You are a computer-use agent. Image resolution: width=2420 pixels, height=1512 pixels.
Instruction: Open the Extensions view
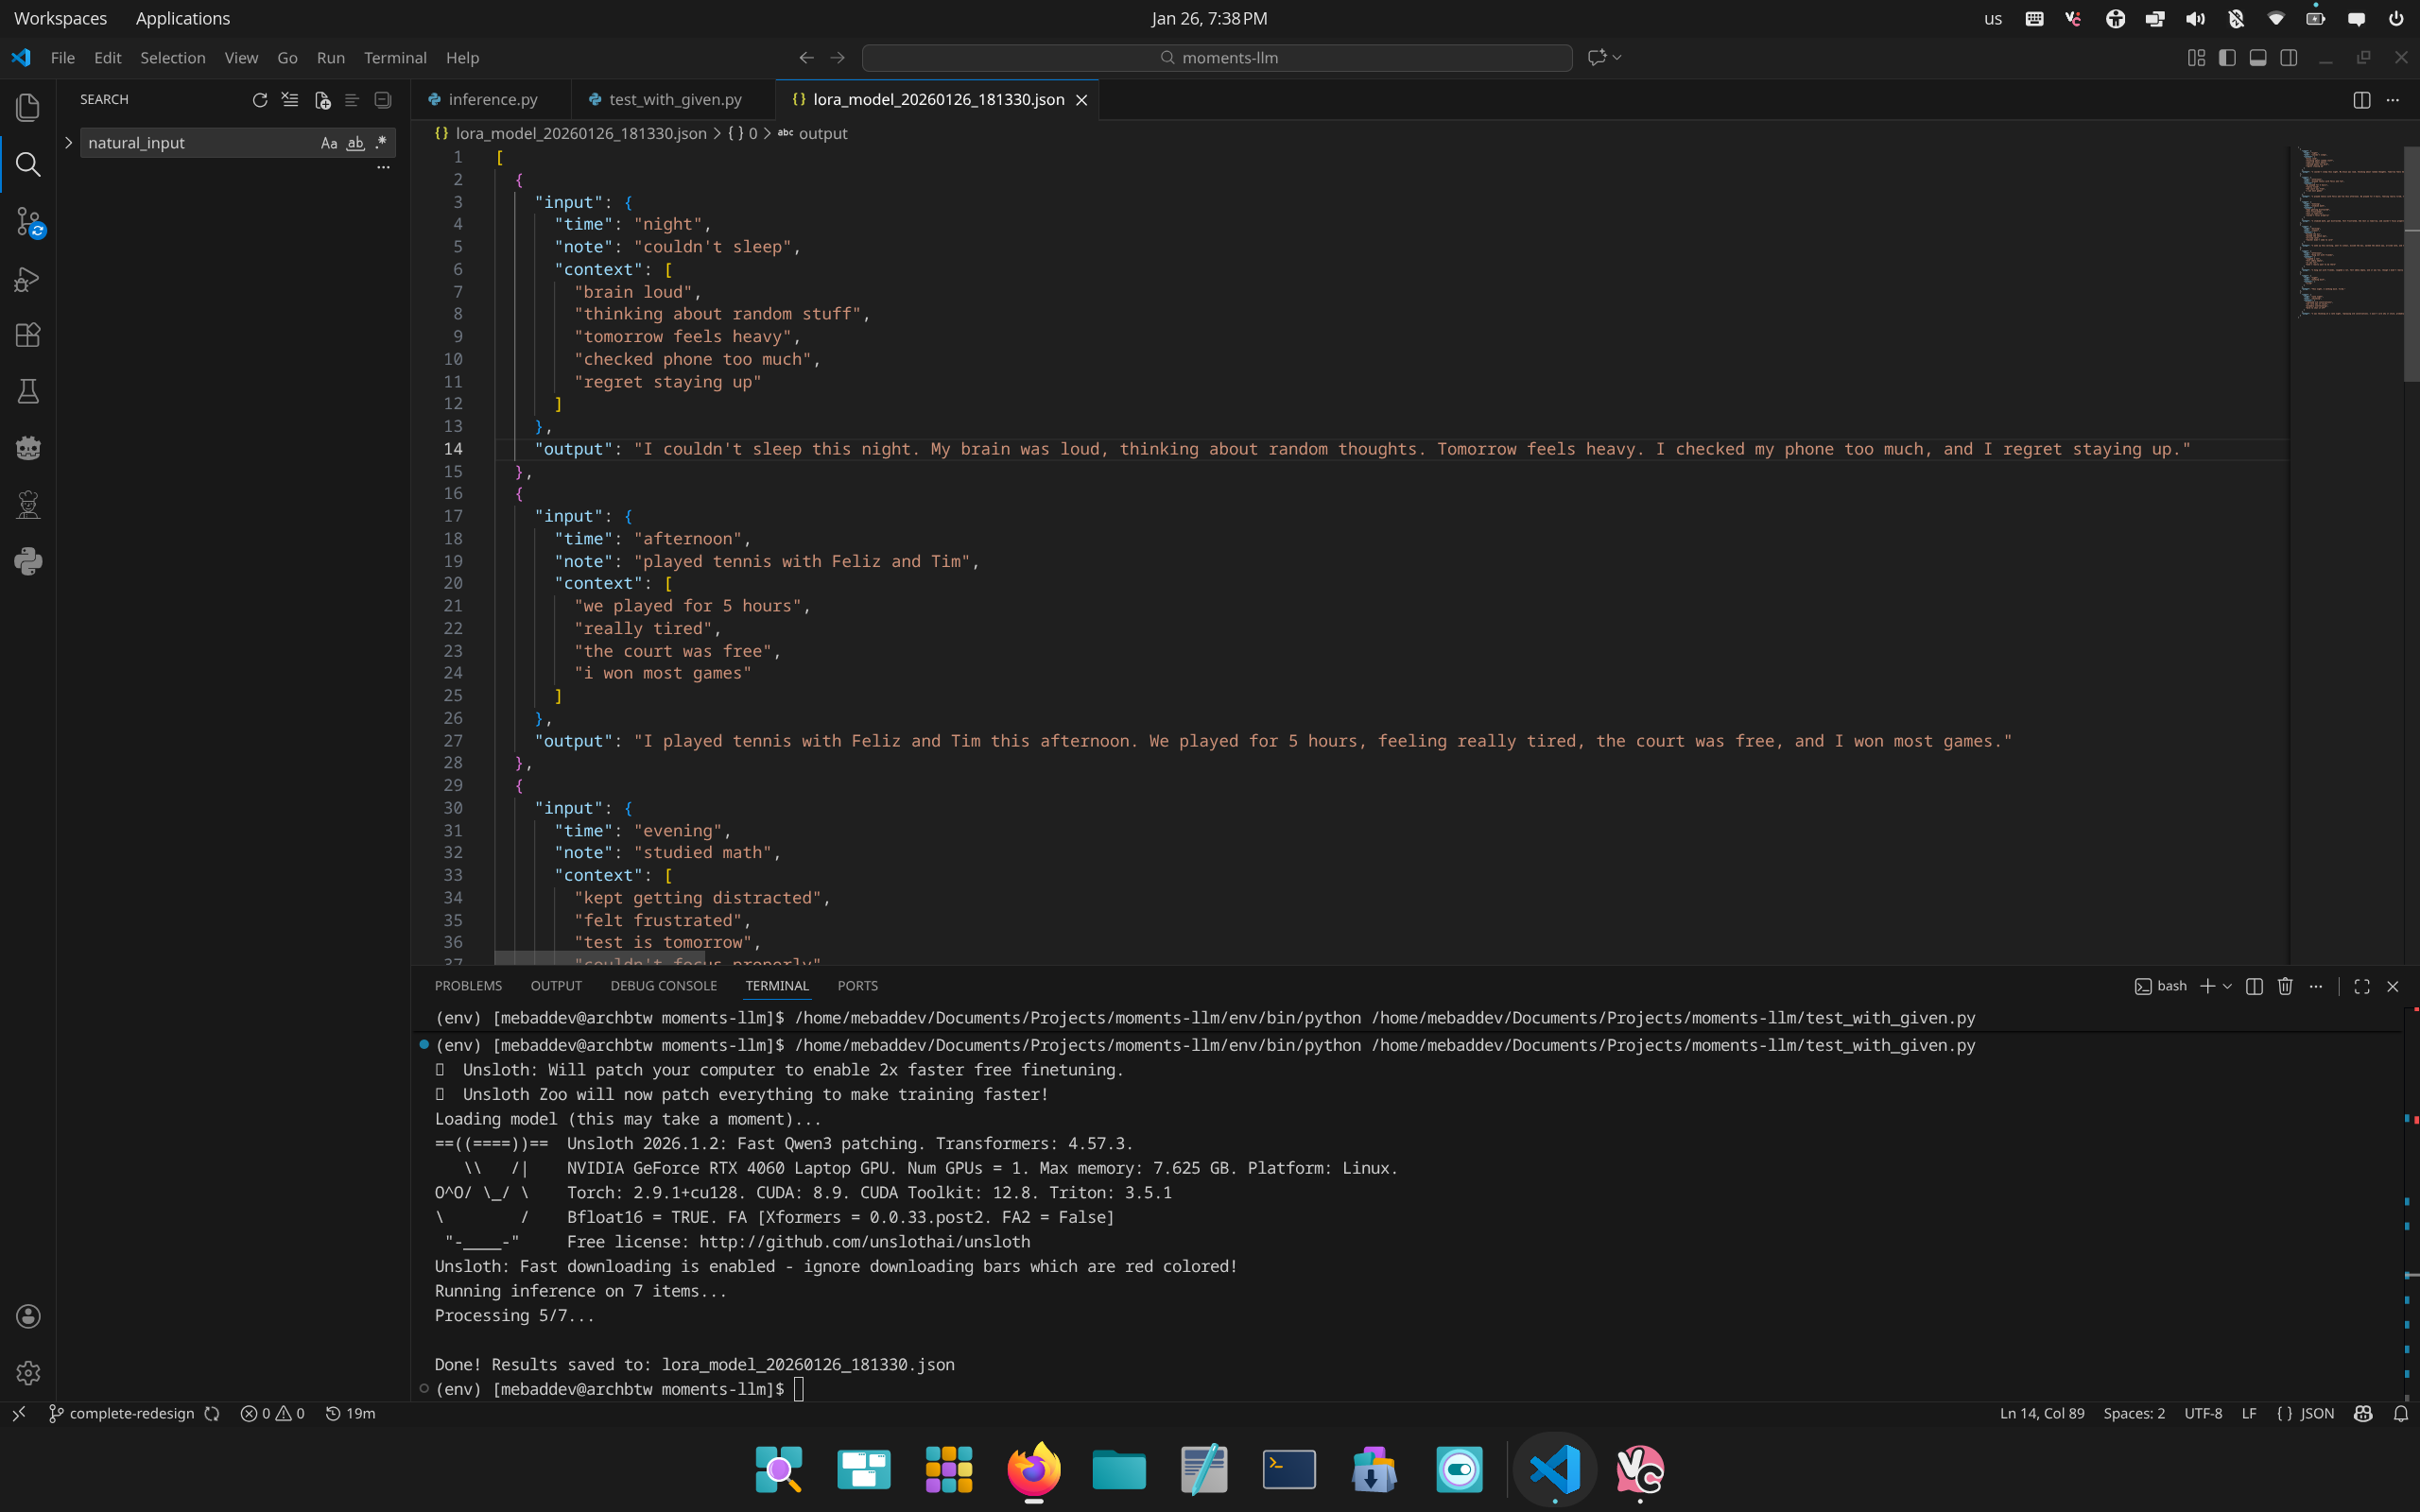[28, 335]
